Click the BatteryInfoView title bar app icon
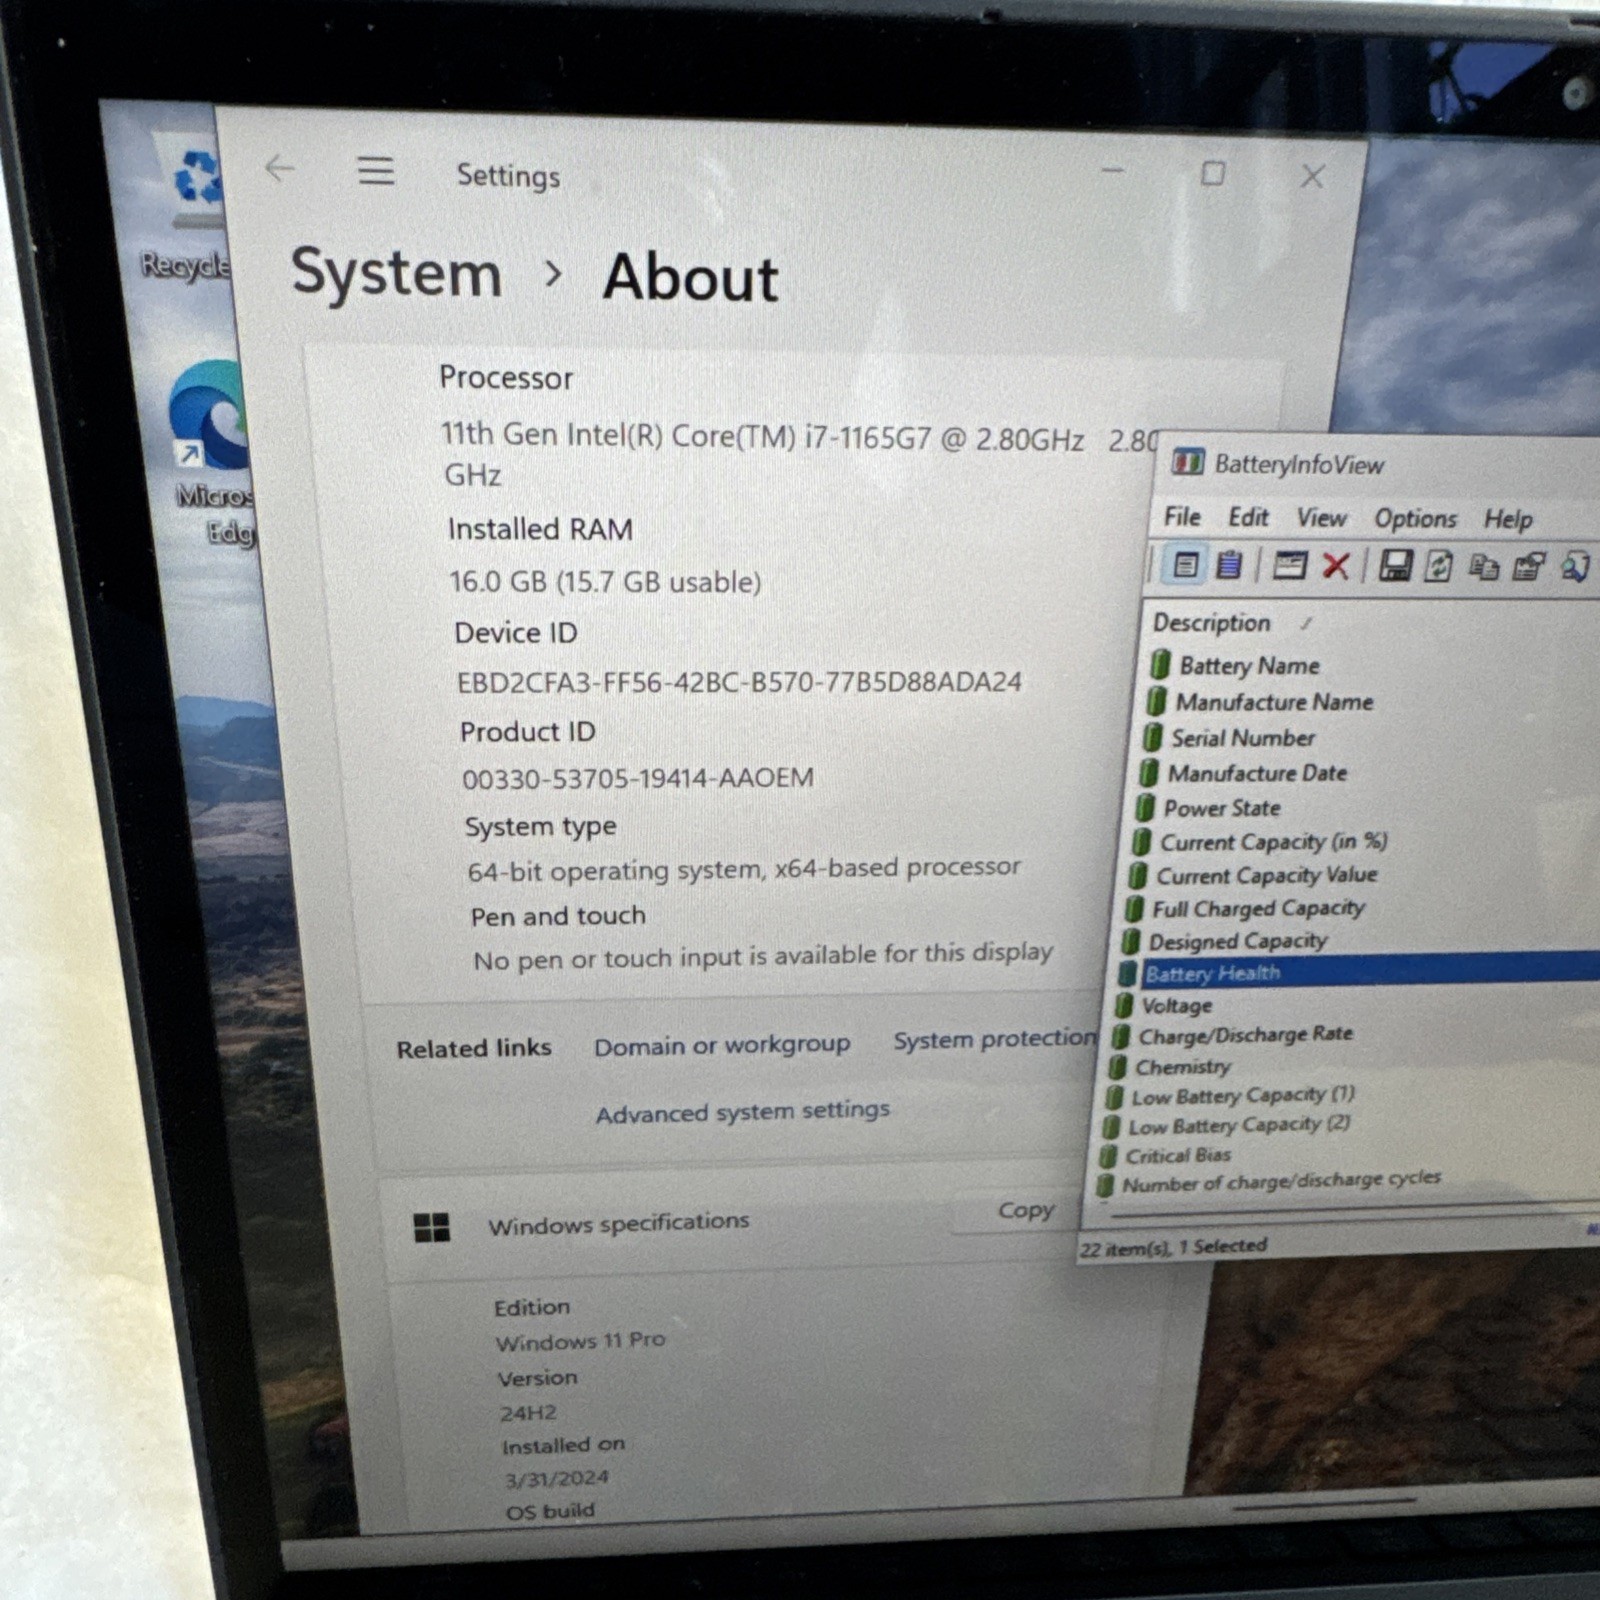1600x1600 pixels. tap(1188, 462)
